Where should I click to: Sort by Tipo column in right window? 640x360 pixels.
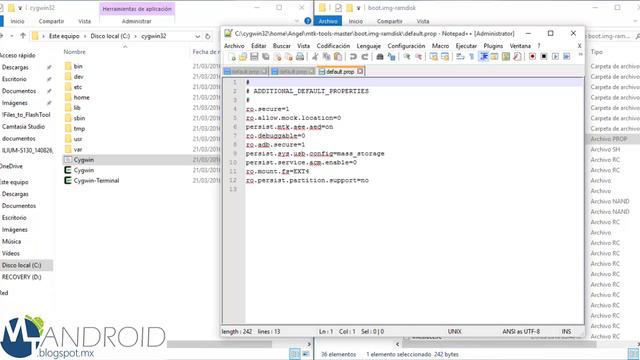pos(597,52)
